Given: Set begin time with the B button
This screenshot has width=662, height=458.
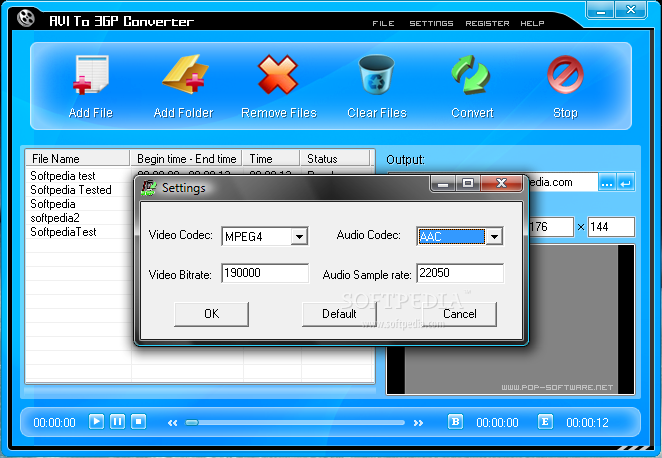Looking at the screenshot, I should coord(455,421).
